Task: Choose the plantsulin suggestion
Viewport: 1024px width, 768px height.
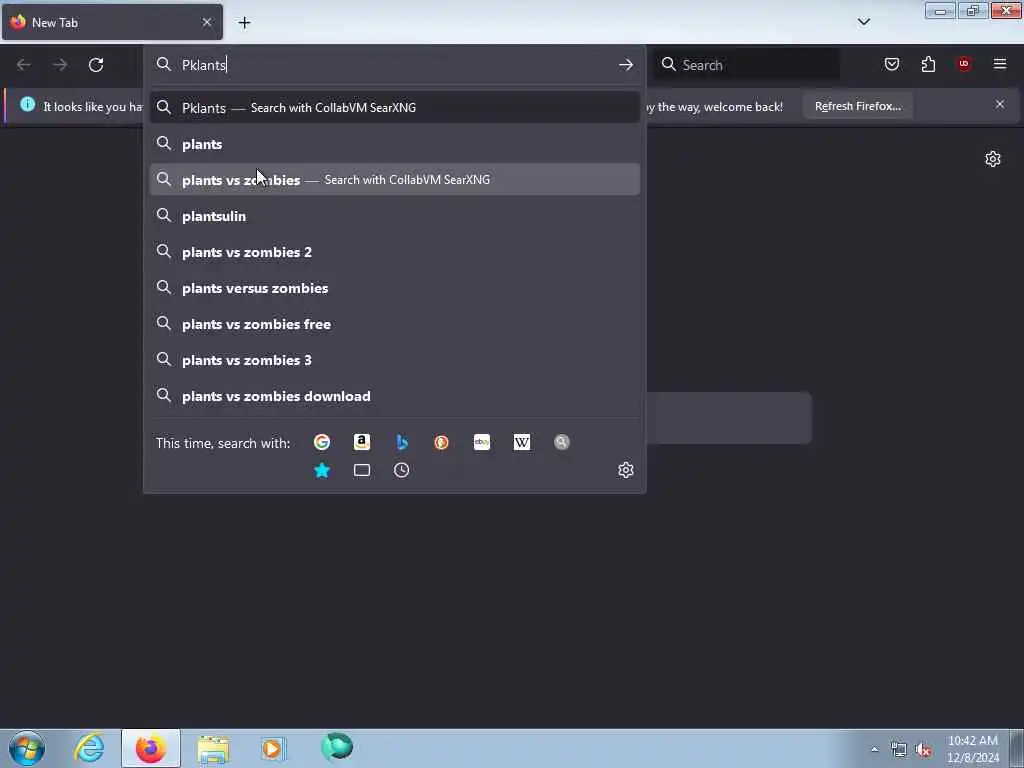Action: coord(394,216)
